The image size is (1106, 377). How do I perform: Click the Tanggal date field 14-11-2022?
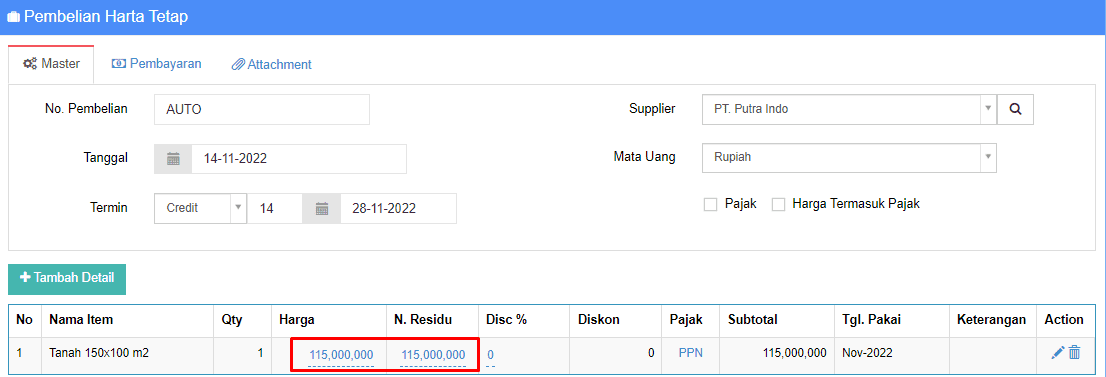coord(299,159)
